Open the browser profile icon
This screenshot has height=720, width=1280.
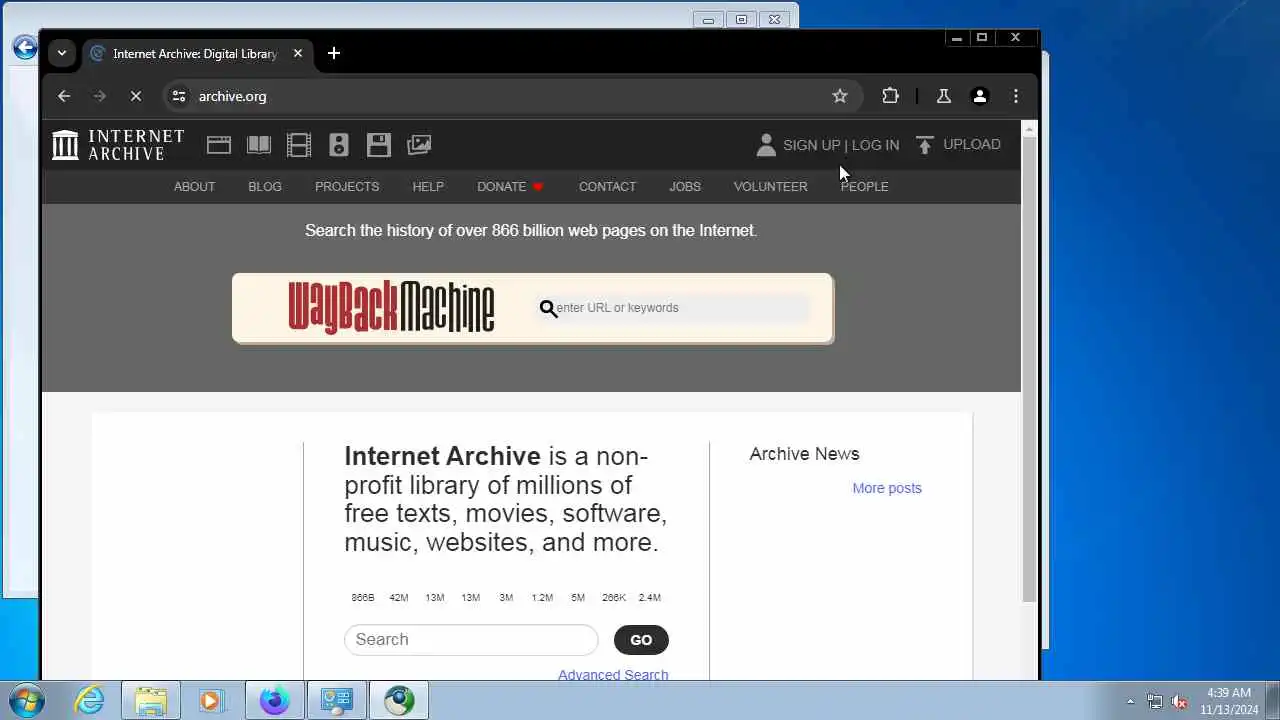(x=980, y=96)
